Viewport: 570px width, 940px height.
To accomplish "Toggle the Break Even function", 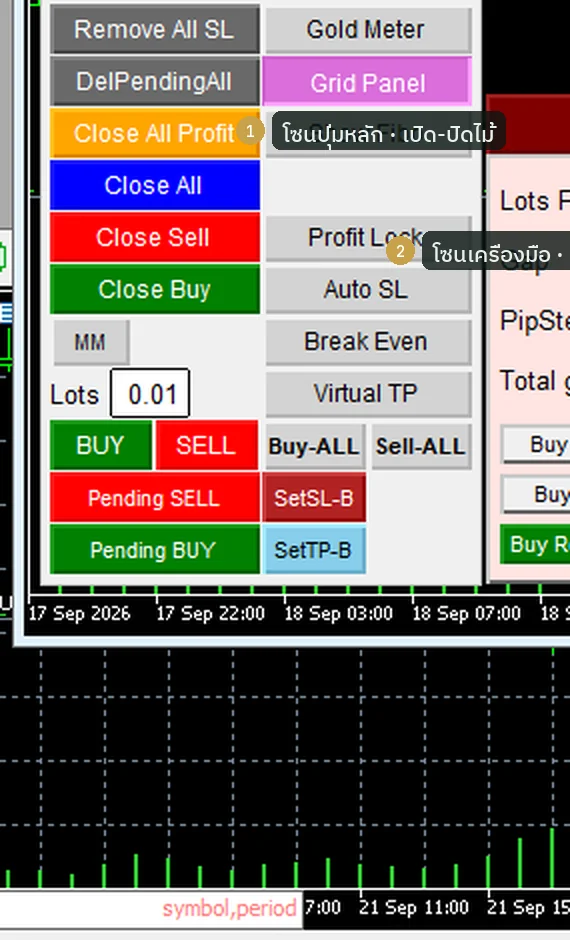I will [368, 342].
